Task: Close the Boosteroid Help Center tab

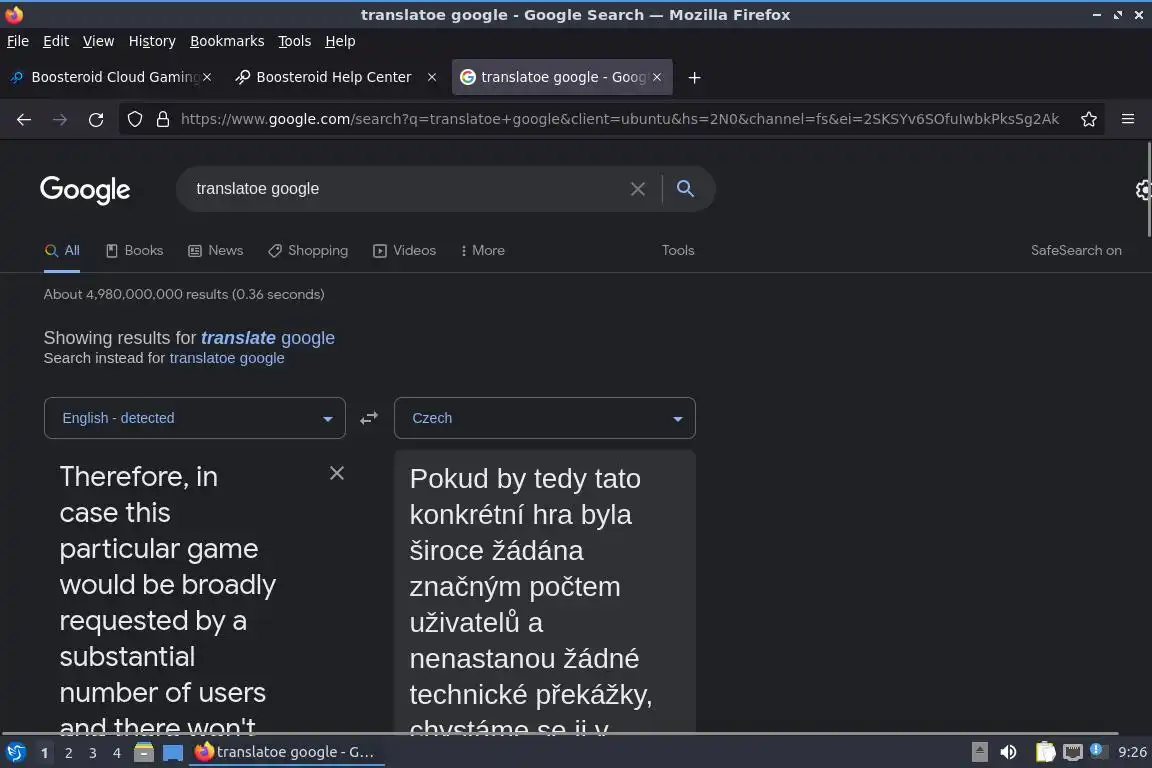Action: point(432,77)
